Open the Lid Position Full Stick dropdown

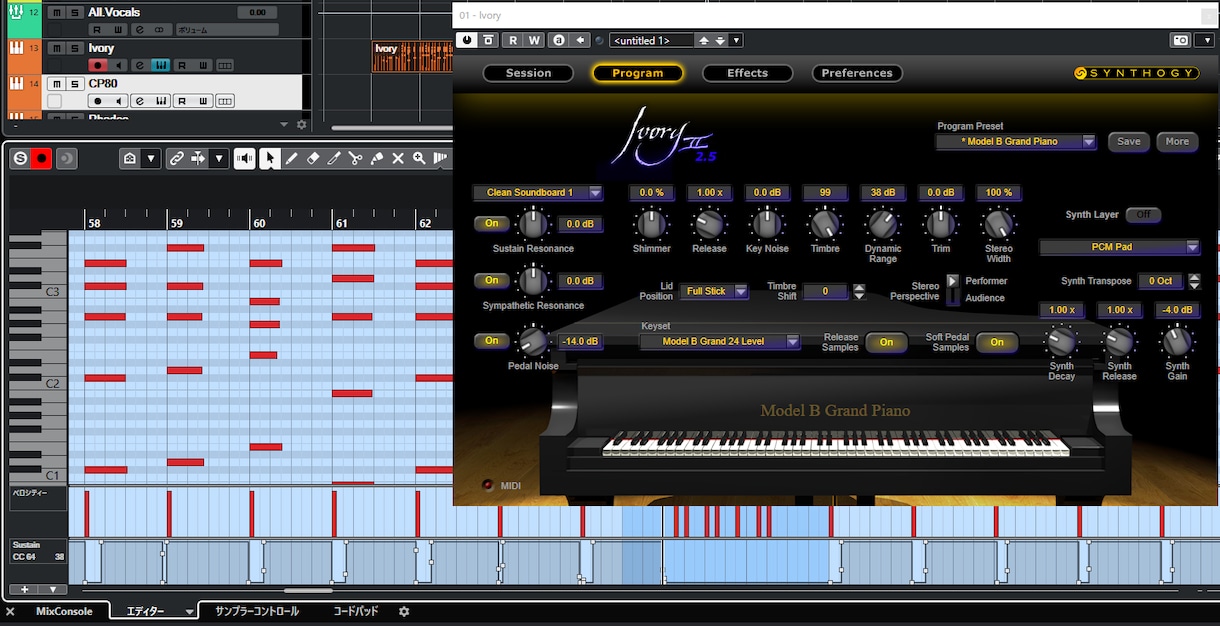(714, 292)
